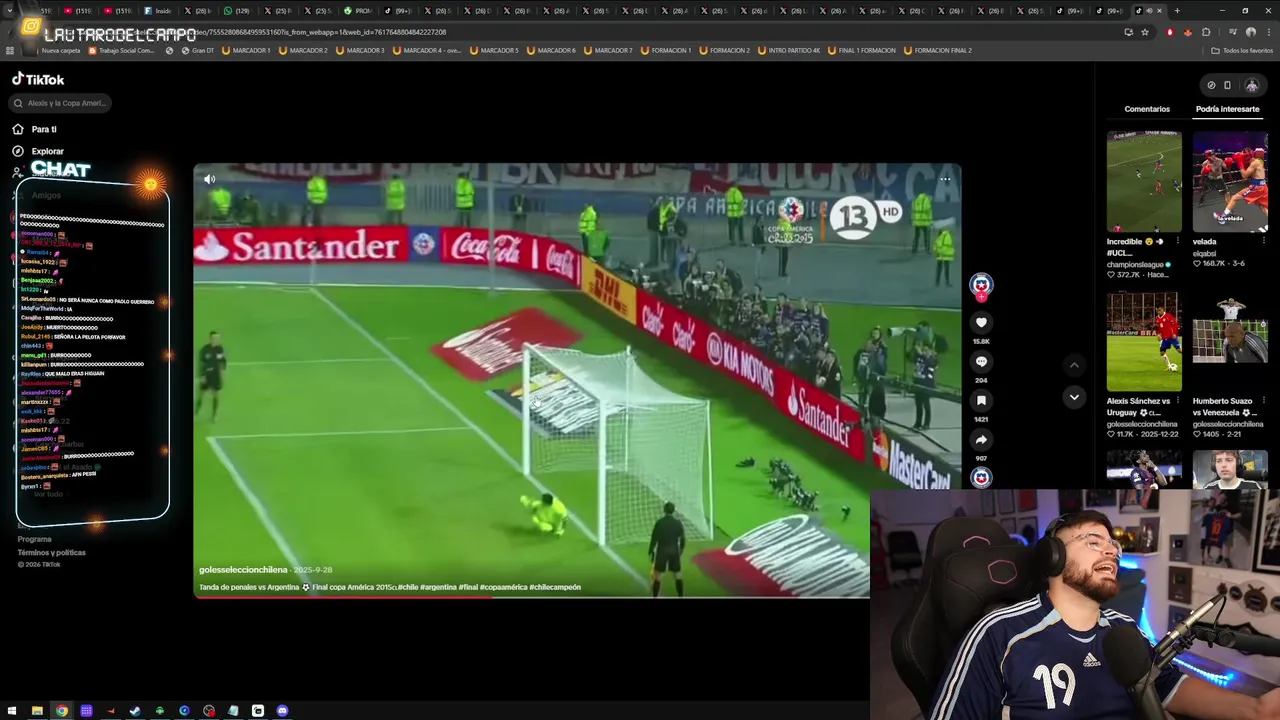Viewport: 1280px width, 720px height.
Task: Follow golesseleccionchilena via the avatar plus badge
Action: [981, 296]
